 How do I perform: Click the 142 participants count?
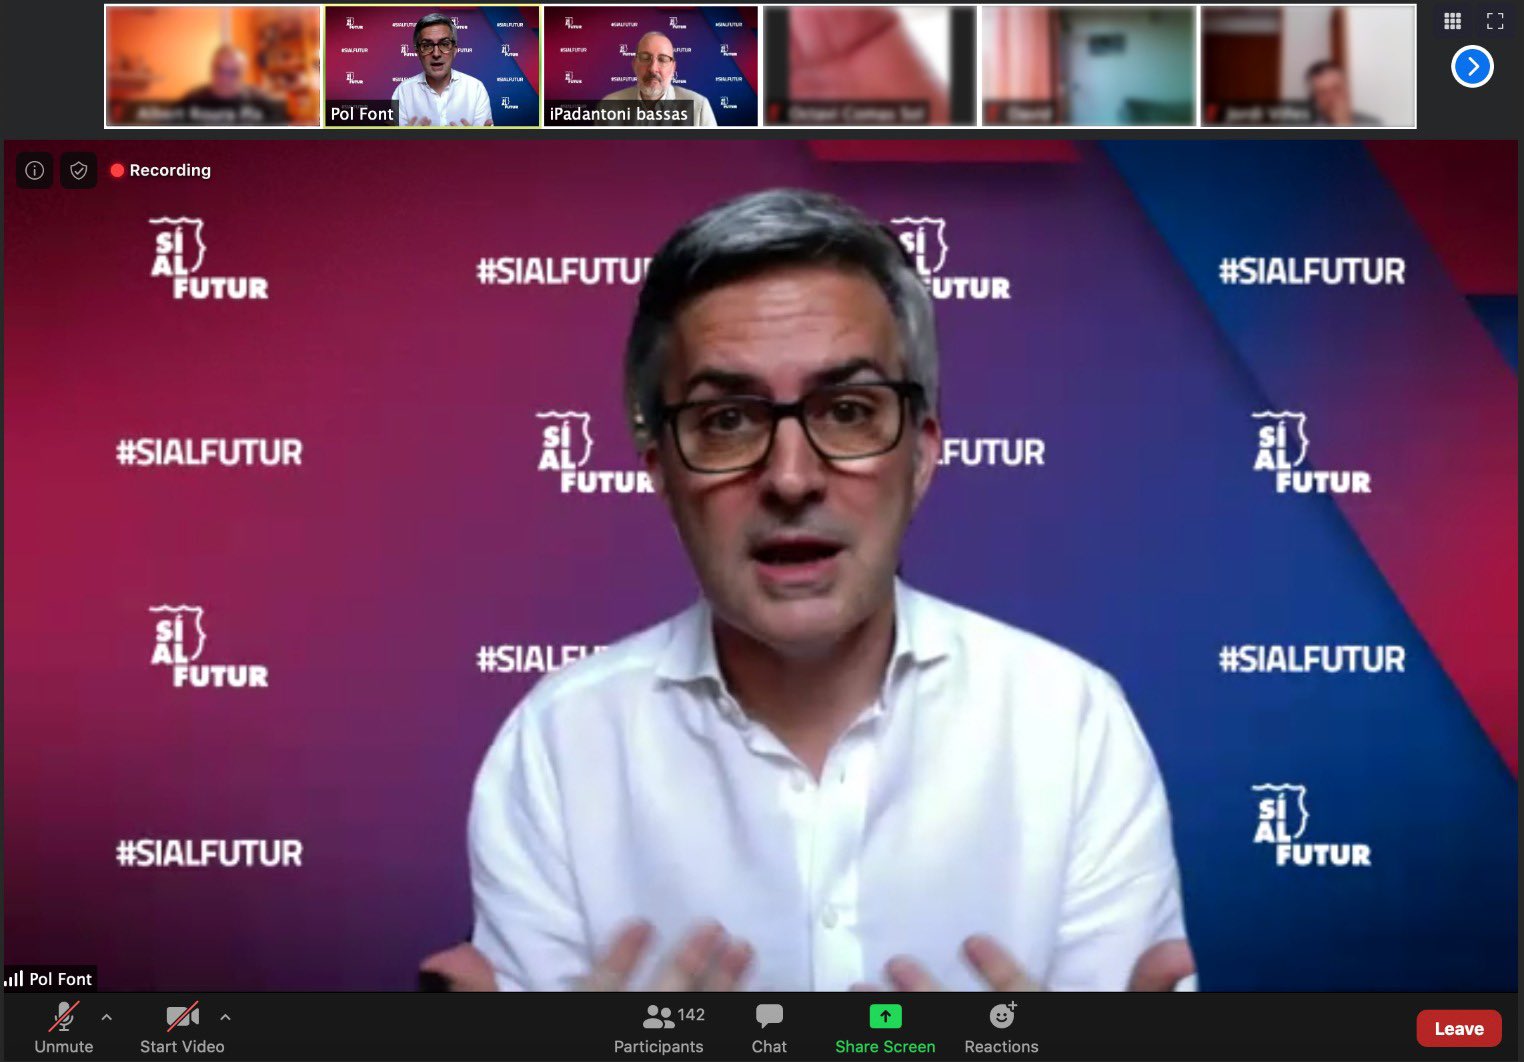(x=691, y=1015)
